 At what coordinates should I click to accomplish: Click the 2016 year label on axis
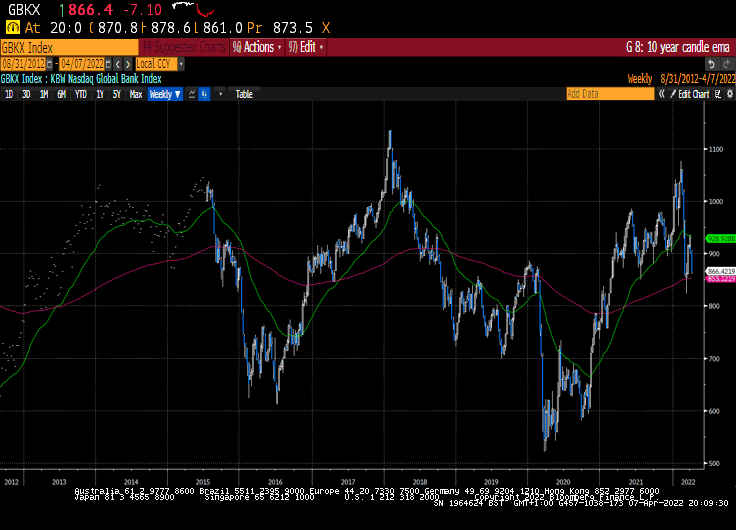[x=275, y=482]
